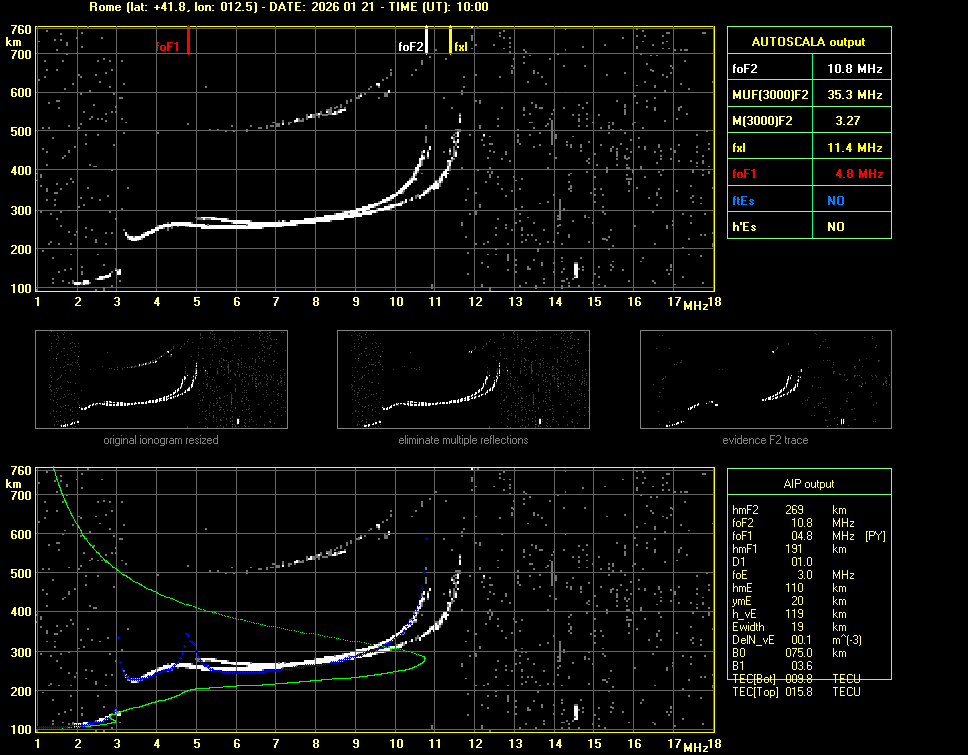Click the white foF2 marker on top ionogram

point(427,40)
